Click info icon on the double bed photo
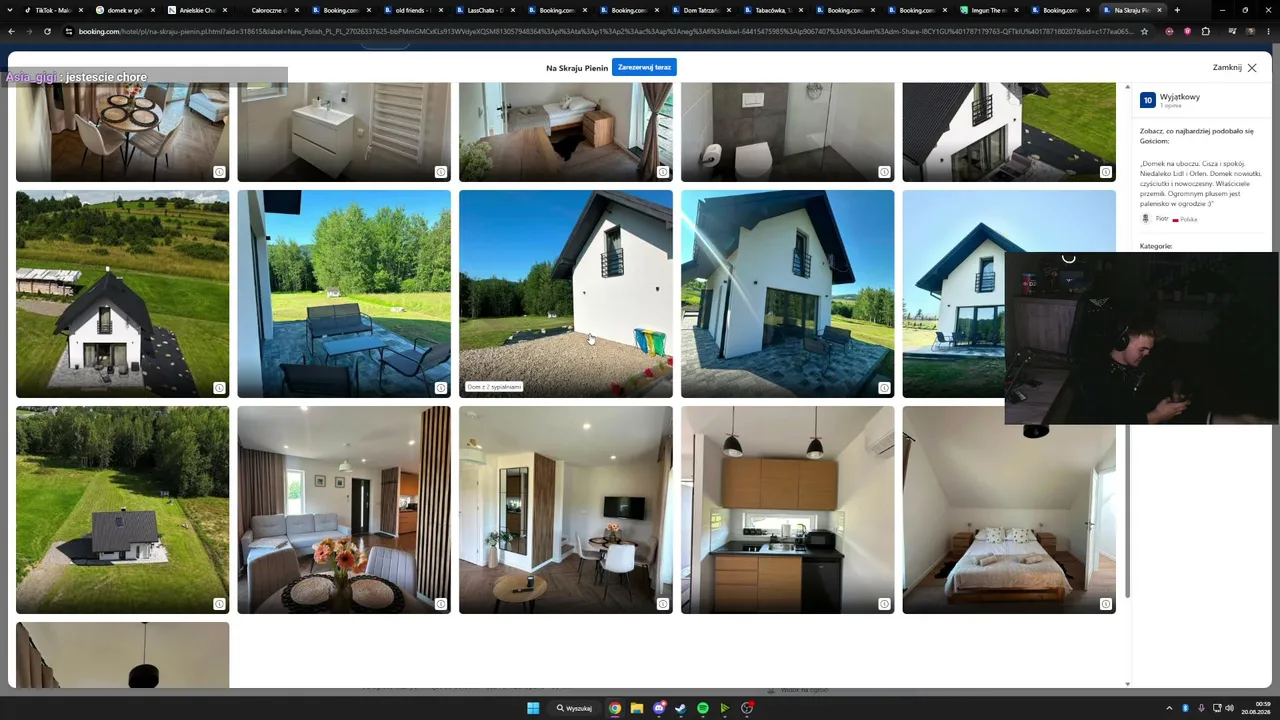 point(1106,604)
